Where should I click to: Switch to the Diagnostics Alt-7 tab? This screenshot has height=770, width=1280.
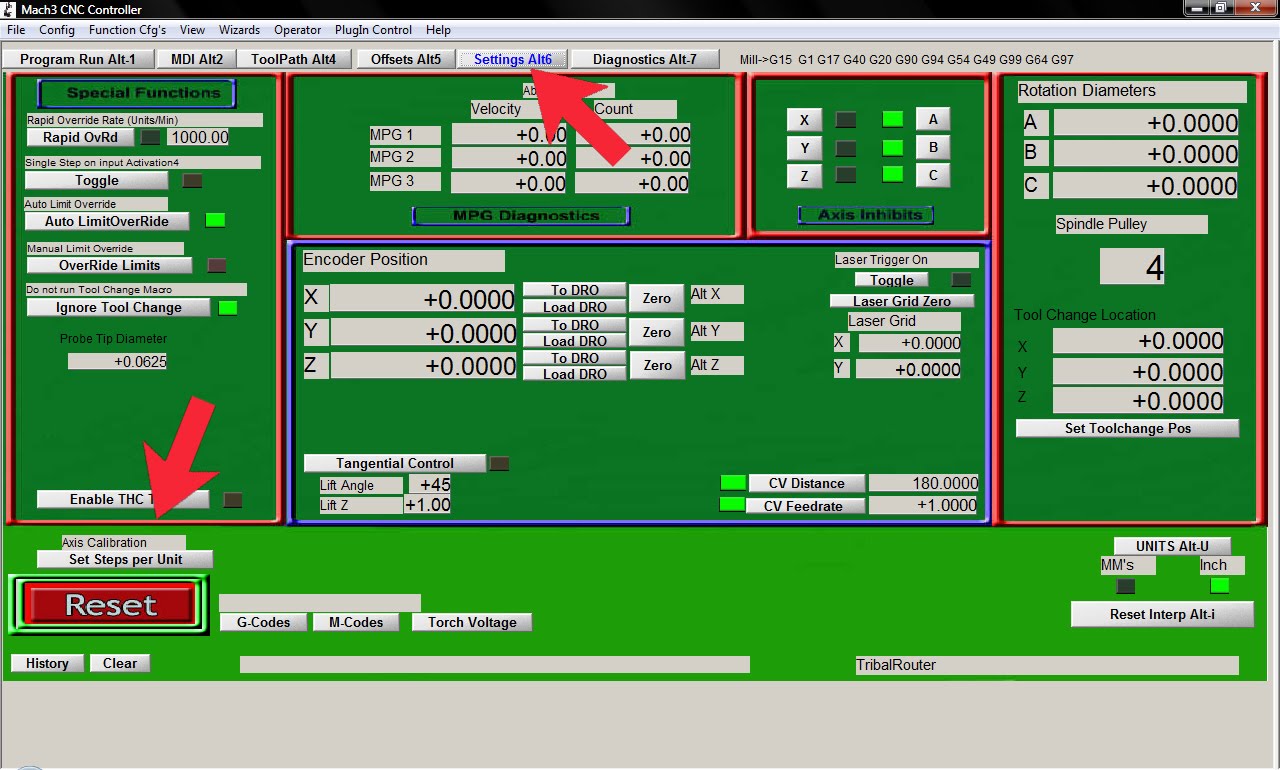(645, 58)
